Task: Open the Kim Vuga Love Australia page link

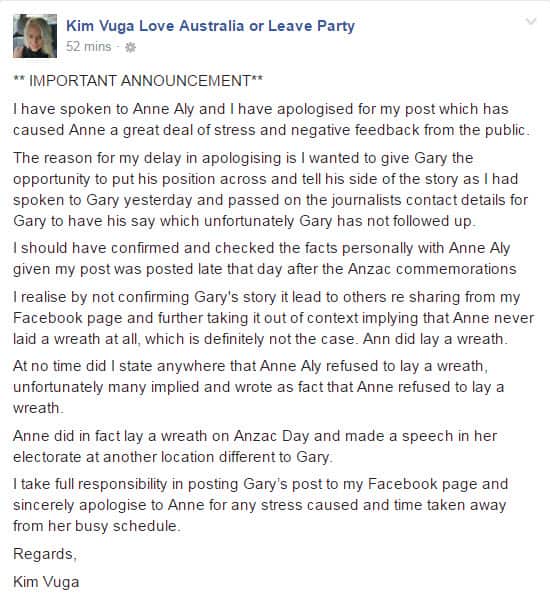Action: coord(210,26)
